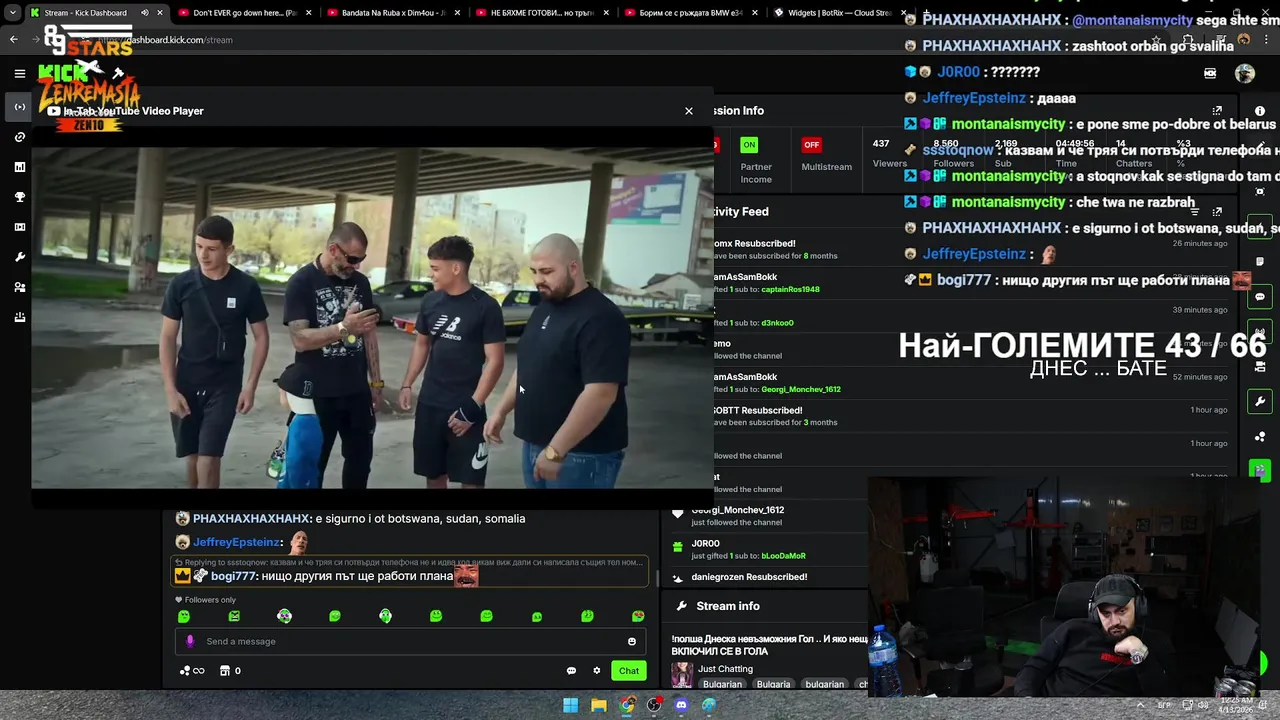The image size is (1280, 720).
Task: Click the YouTube video player frame
Action: (372, 318)
